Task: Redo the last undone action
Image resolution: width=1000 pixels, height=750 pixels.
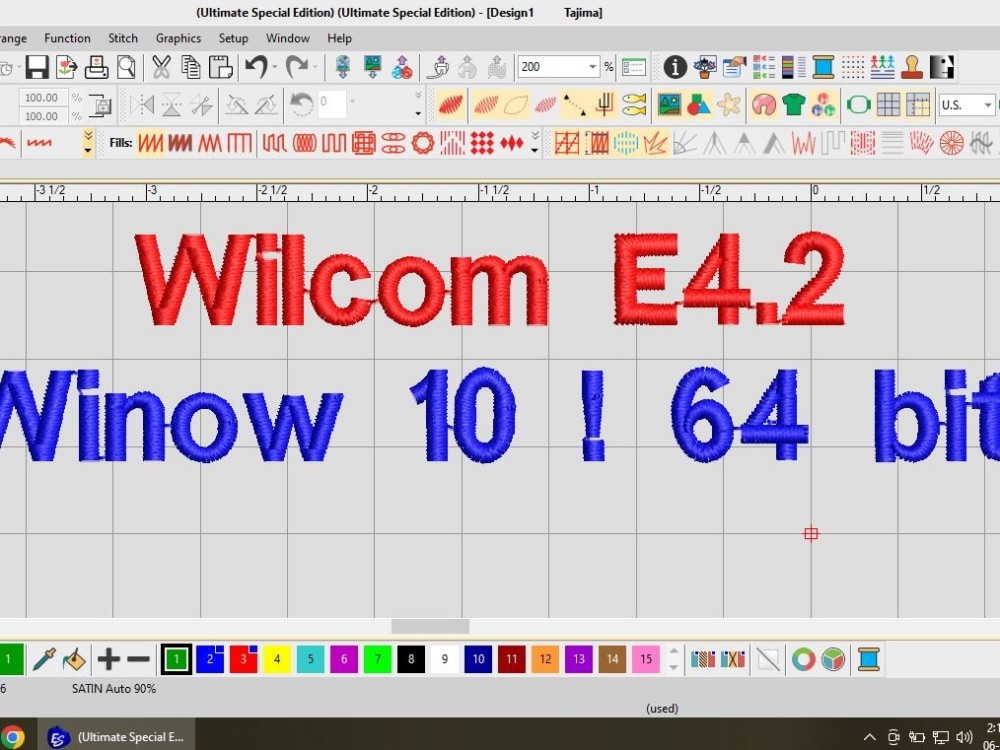Action: 297,67
